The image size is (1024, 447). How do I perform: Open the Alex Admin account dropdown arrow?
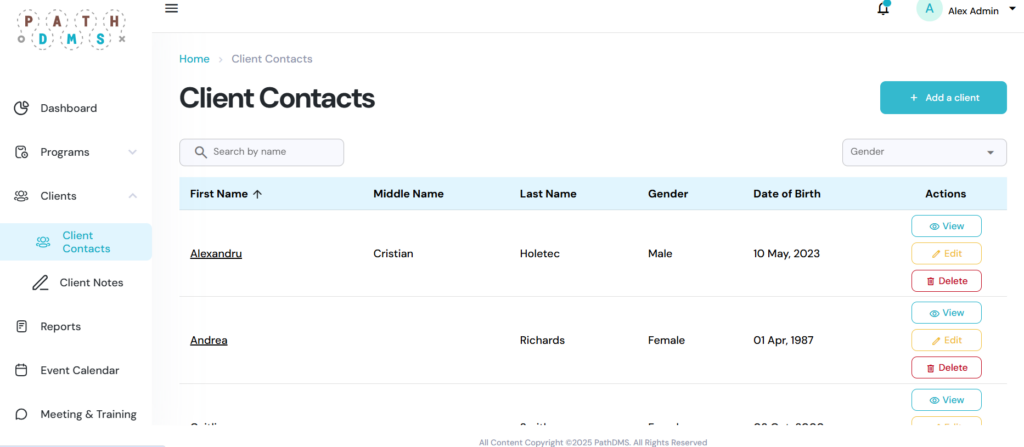1012,9
